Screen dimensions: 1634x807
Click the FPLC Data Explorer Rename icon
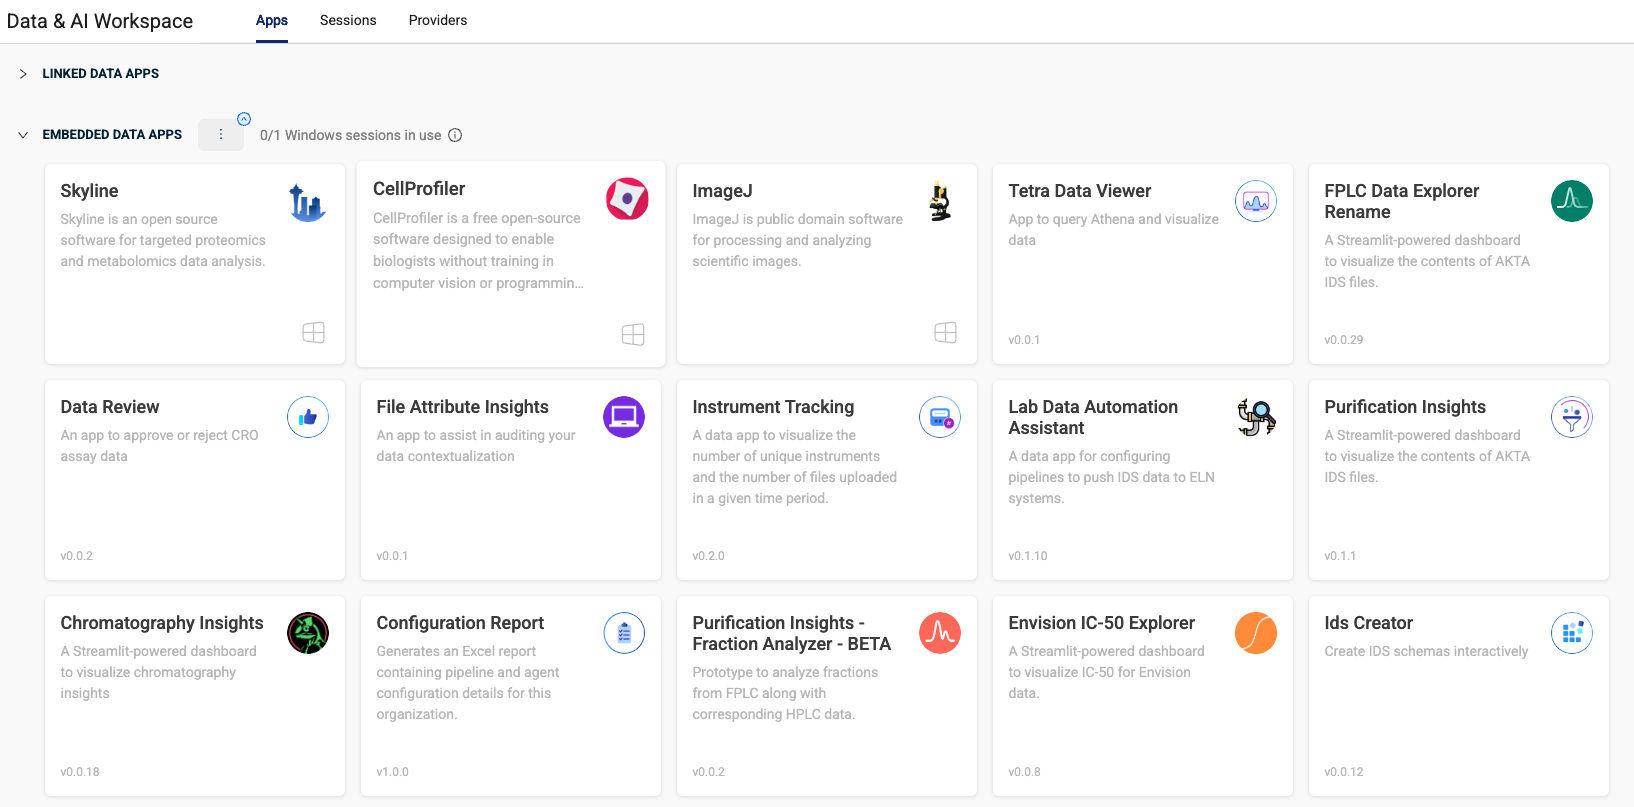(x=1572, y=201)
